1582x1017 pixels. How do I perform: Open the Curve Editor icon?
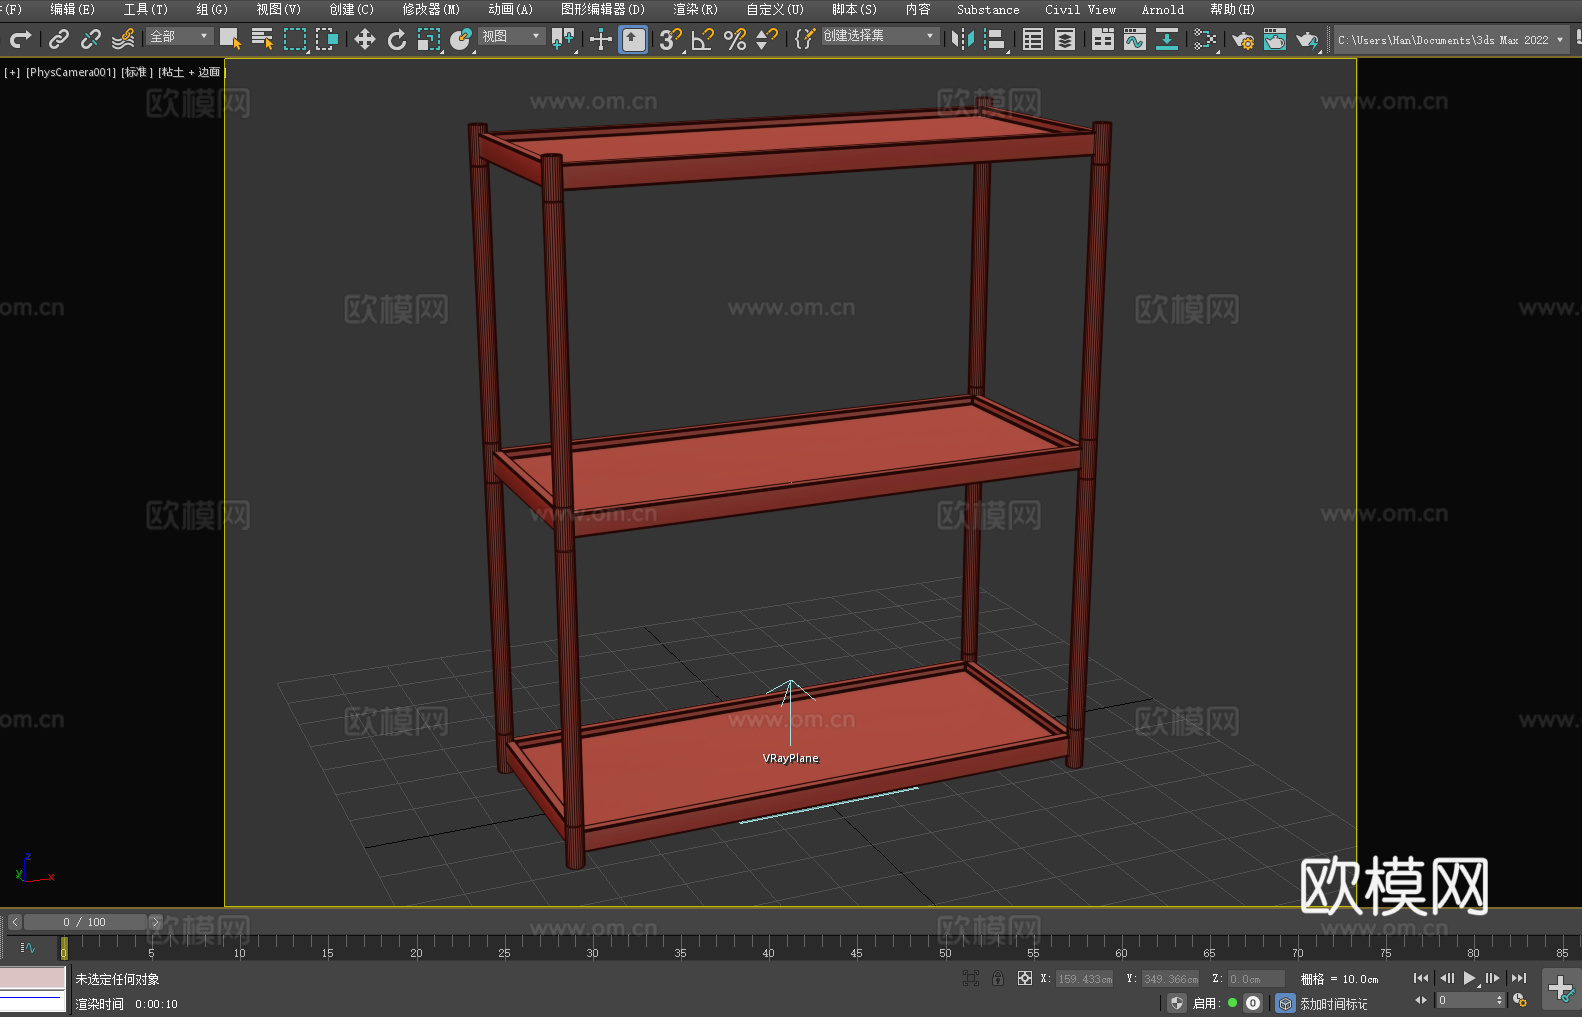click(1135, 39)
